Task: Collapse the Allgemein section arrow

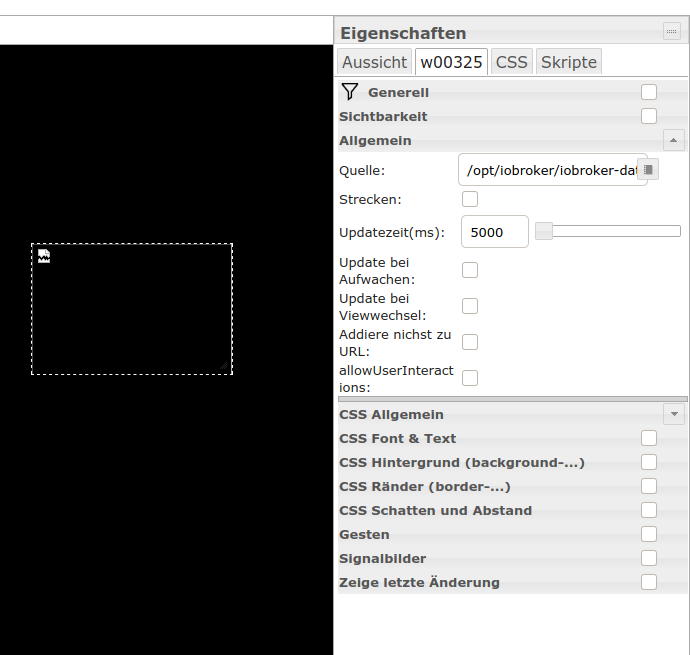Action: [674, 140]
